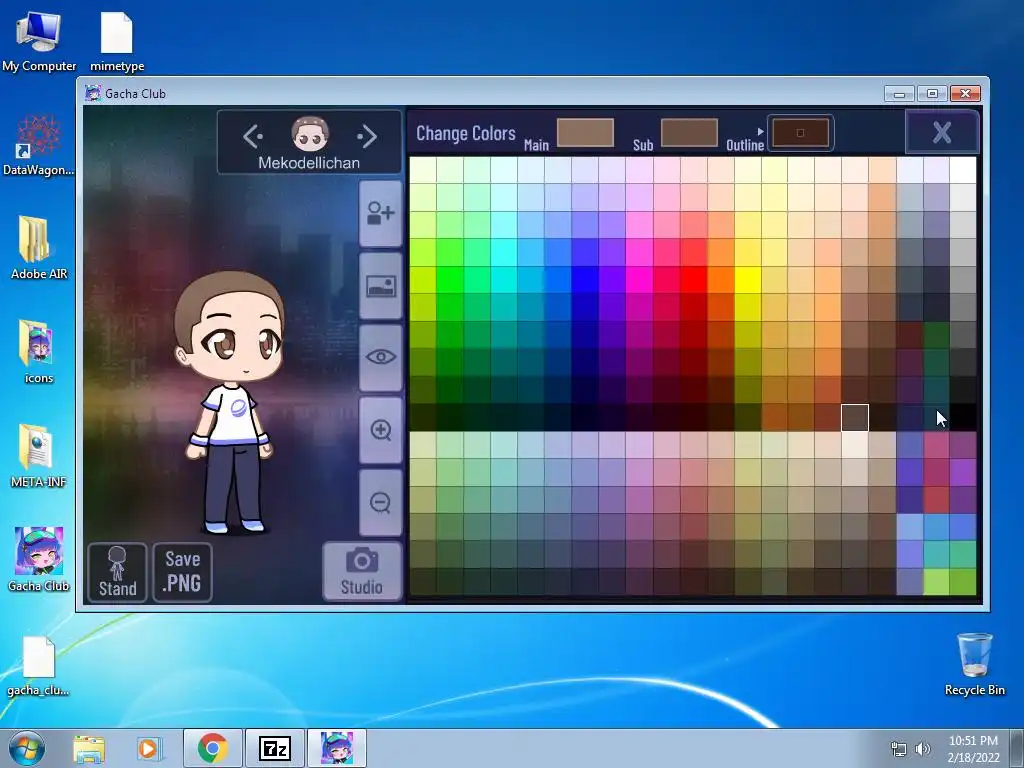
Task: Open Google Chrome from taskbar
Action: point(213,748)
